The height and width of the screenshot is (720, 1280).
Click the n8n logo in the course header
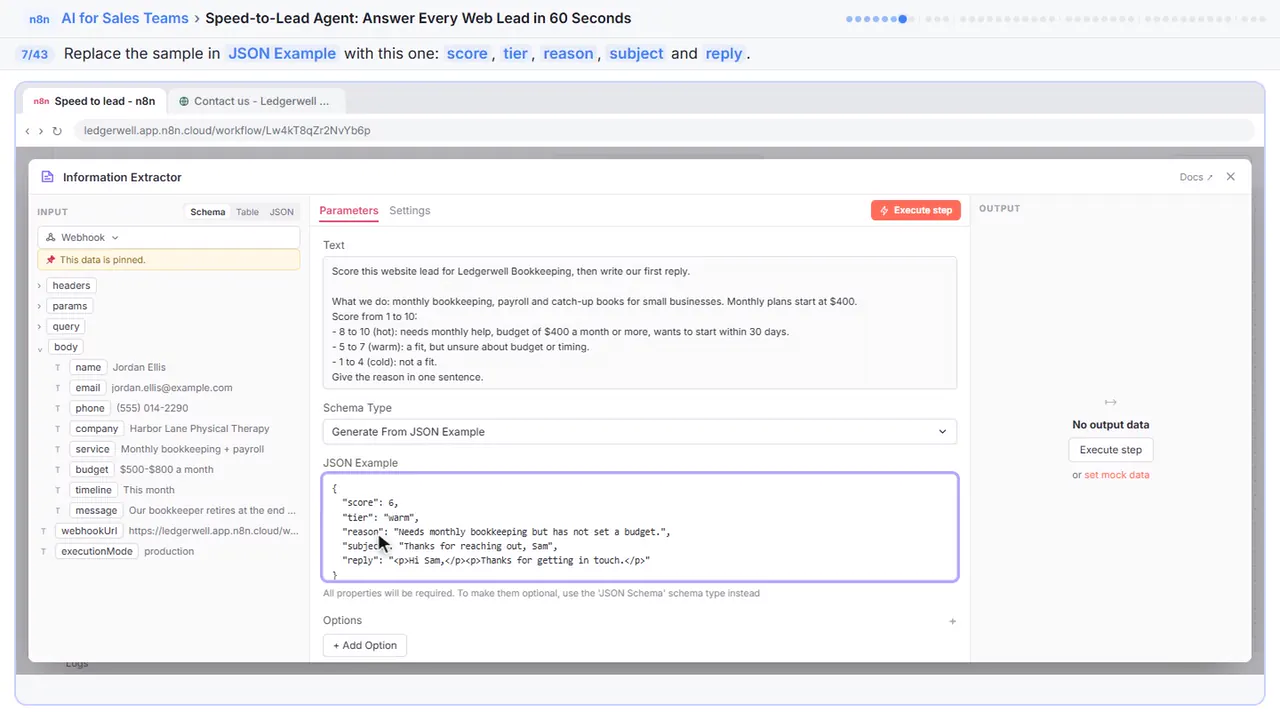39,18
